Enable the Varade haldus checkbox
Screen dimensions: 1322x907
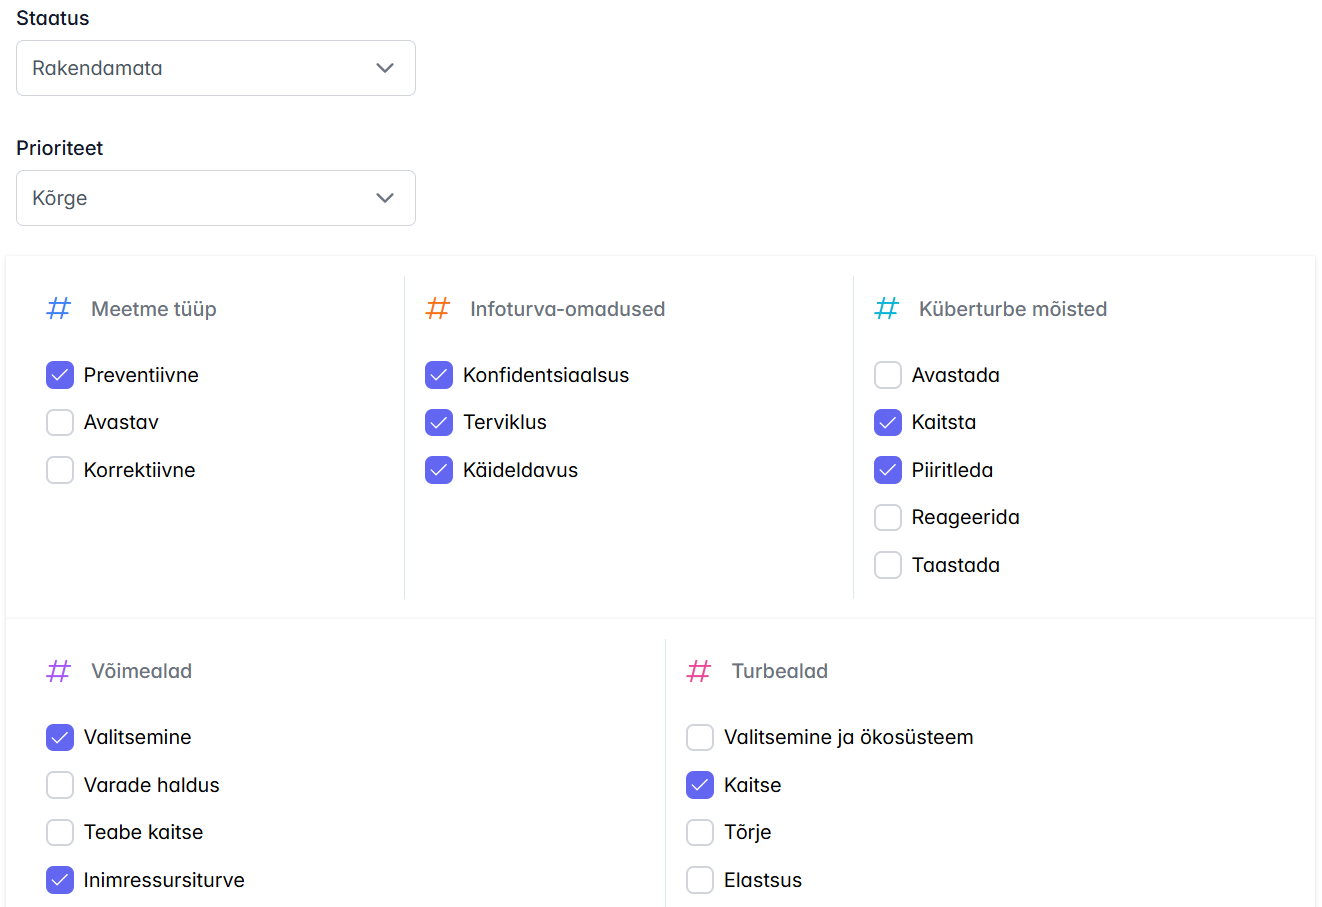(x=60, y=785)
